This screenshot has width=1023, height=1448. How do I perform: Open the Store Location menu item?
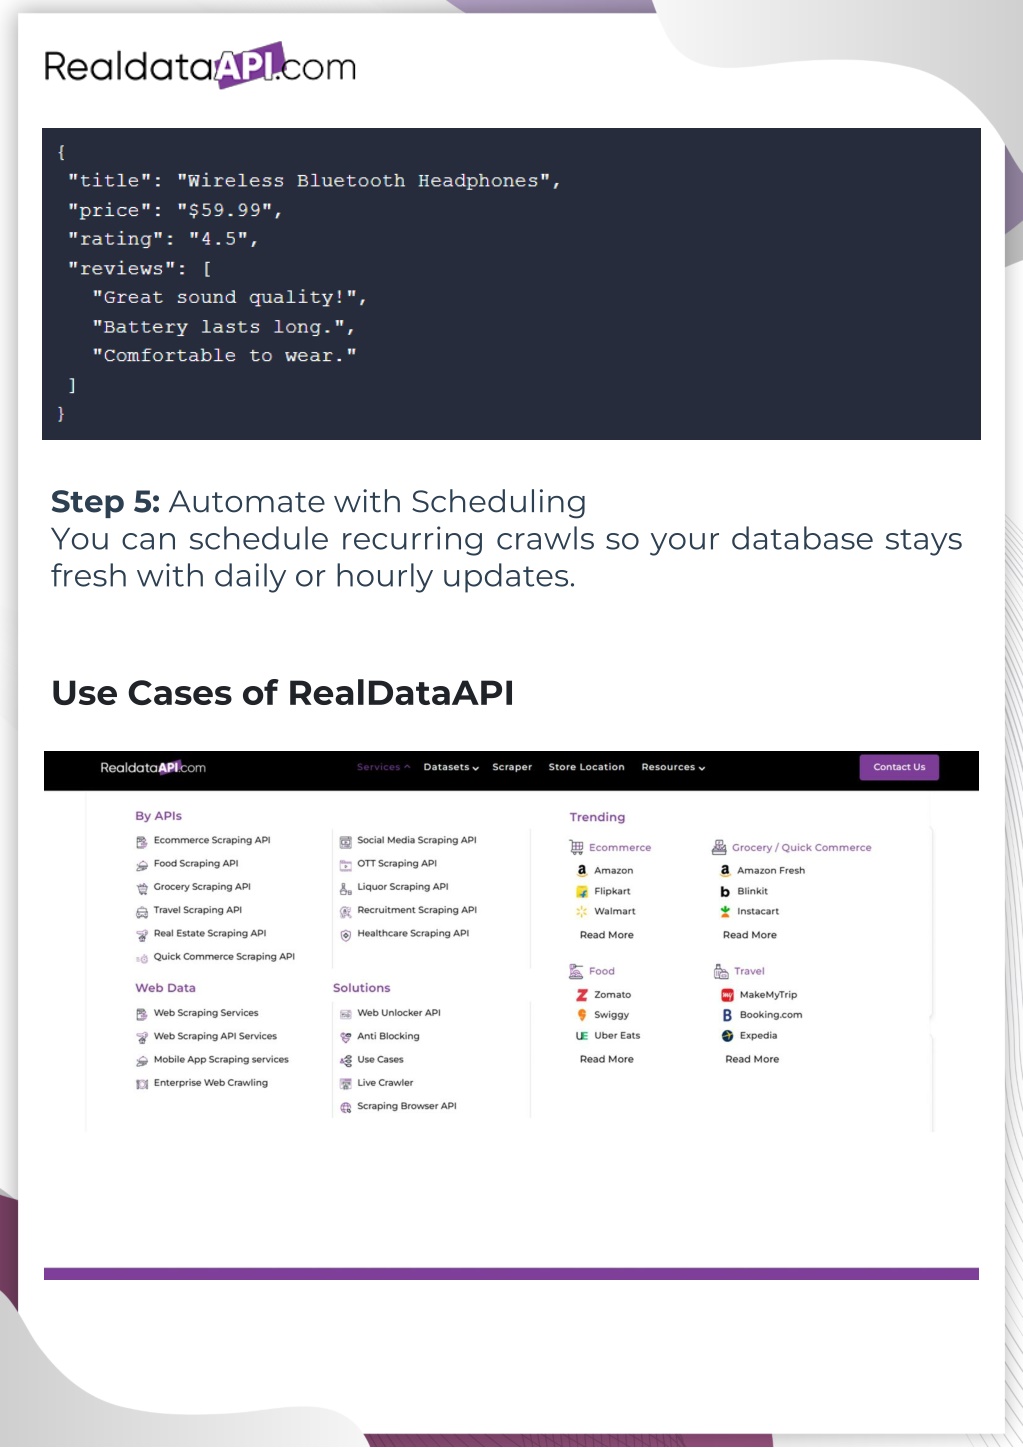tap(586, 767)
